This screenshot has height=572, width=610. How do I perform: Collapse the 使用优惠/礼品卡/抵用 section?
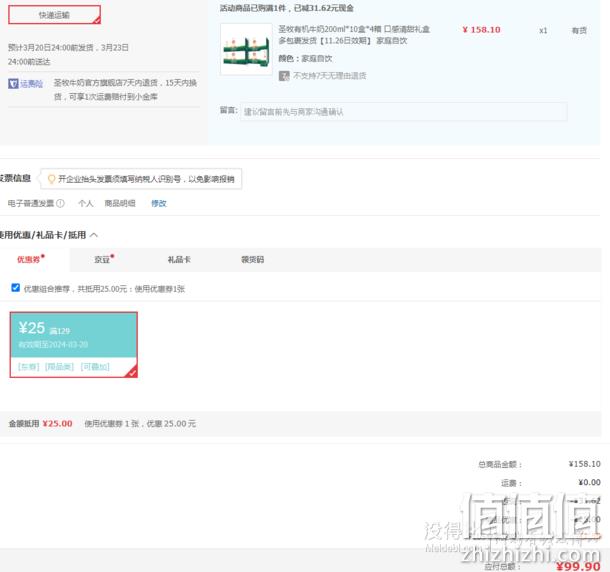[x=94, y=235]
